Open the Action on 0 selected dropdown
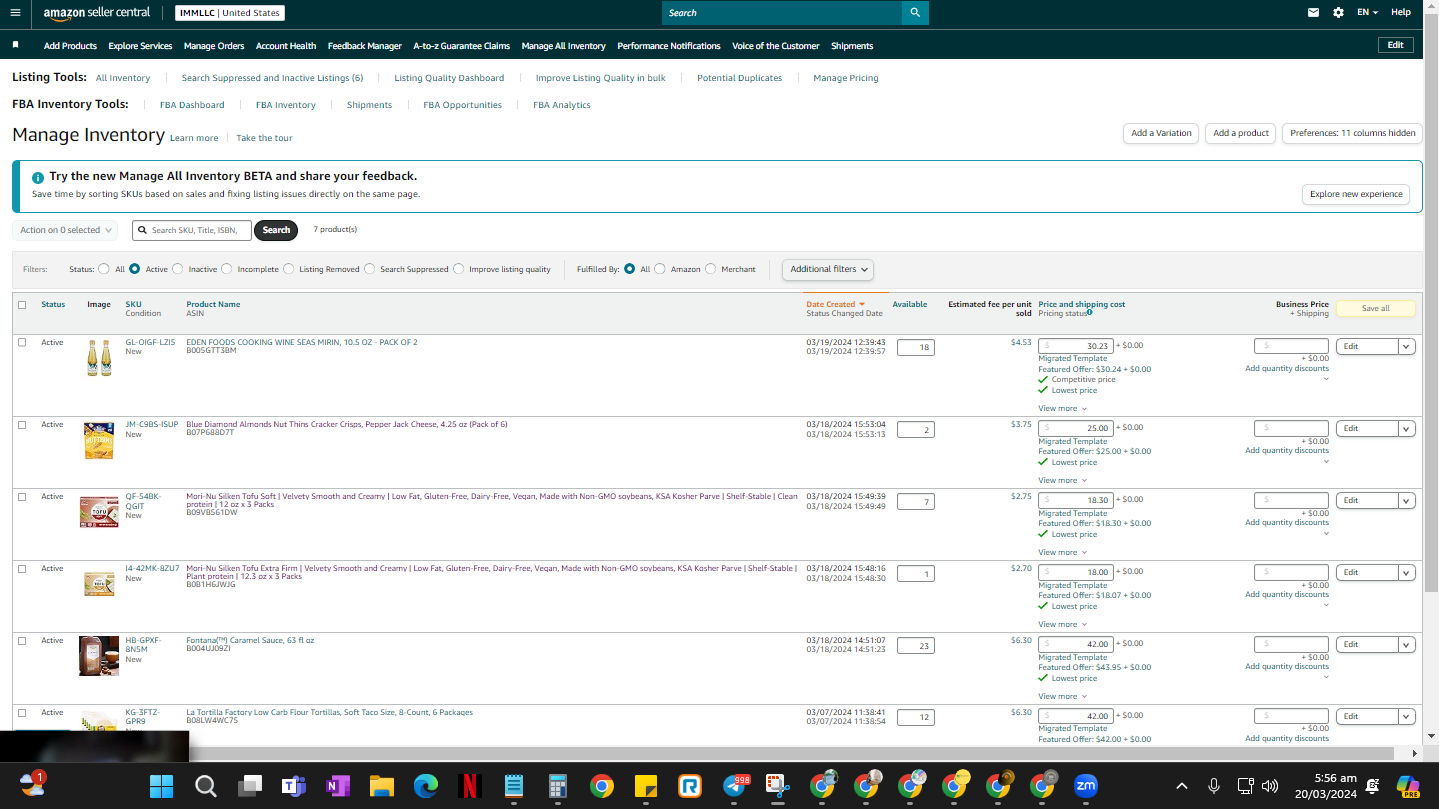 point(65,230)
